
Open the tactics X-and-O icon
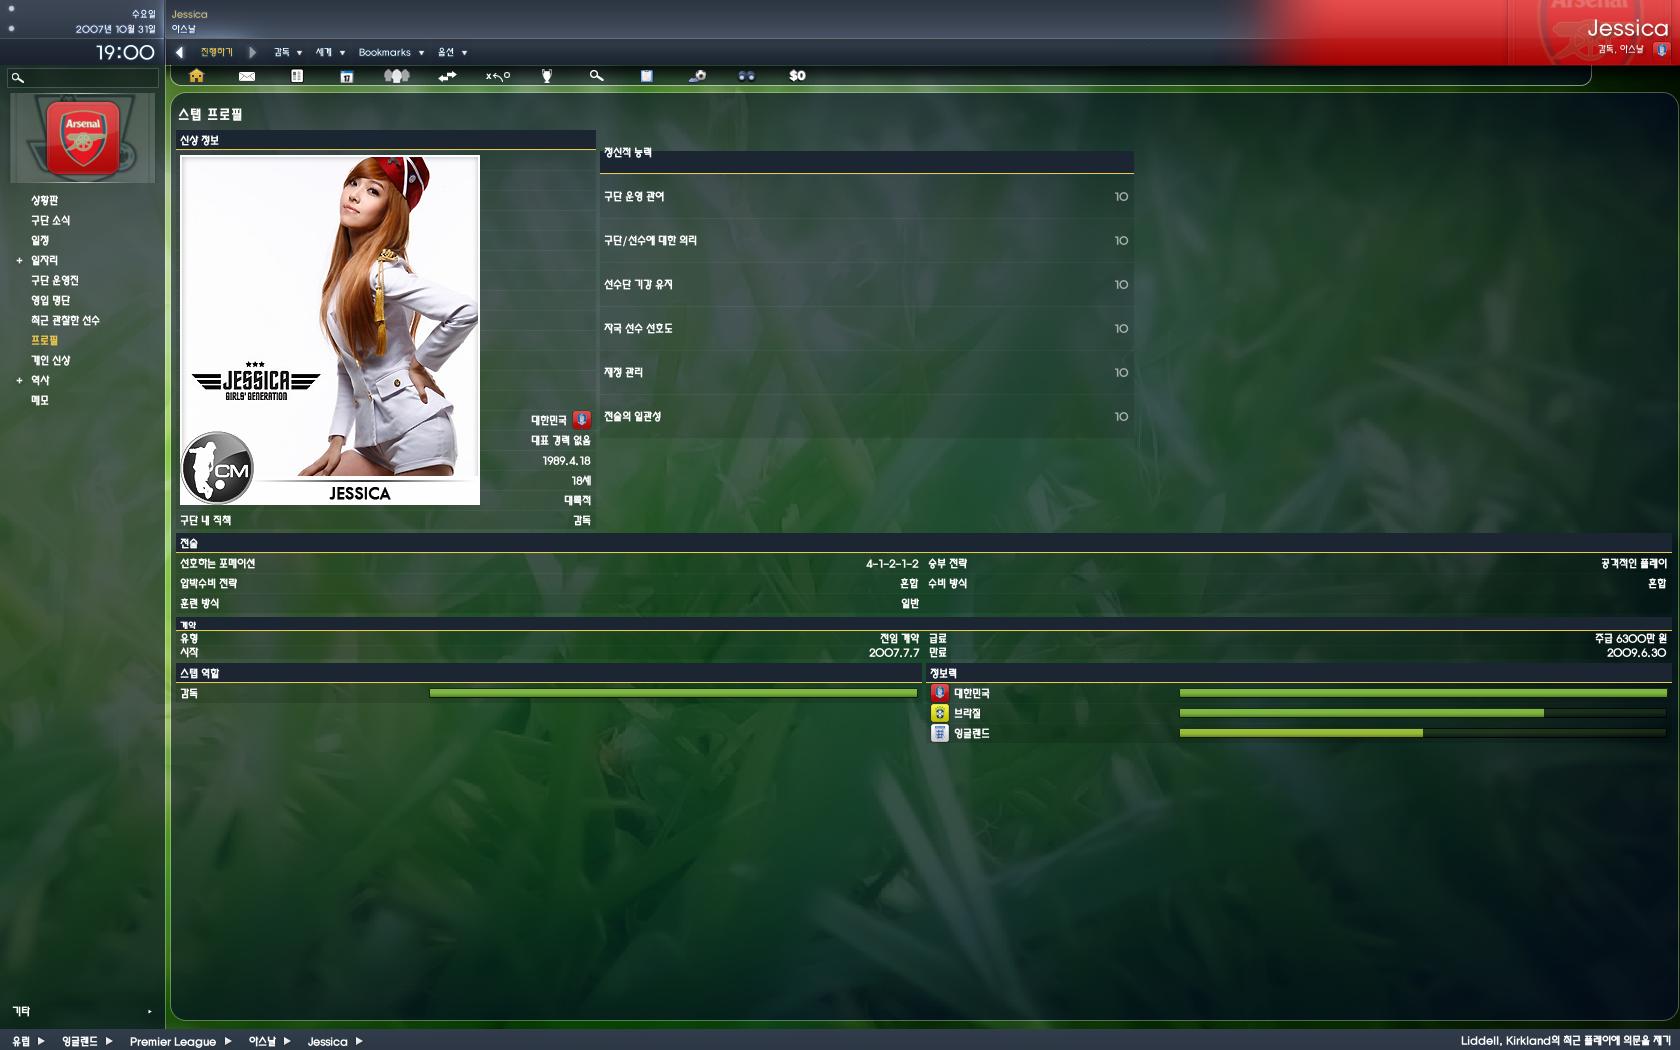pos(497,76)
